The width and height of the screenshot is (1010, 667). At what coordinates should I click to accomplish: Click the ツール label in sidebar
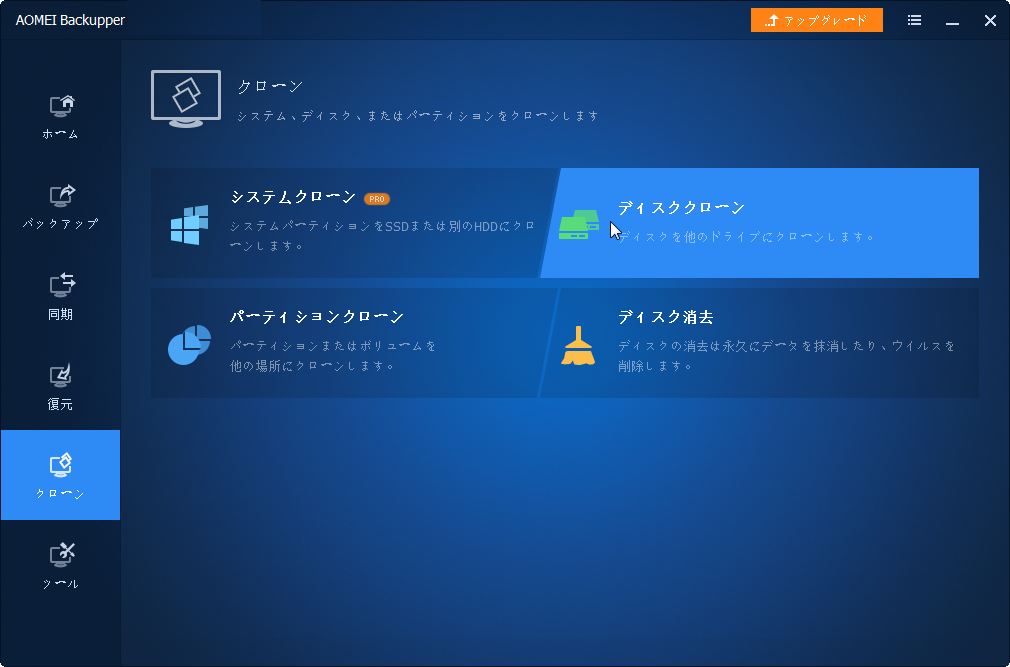point(60,584)
